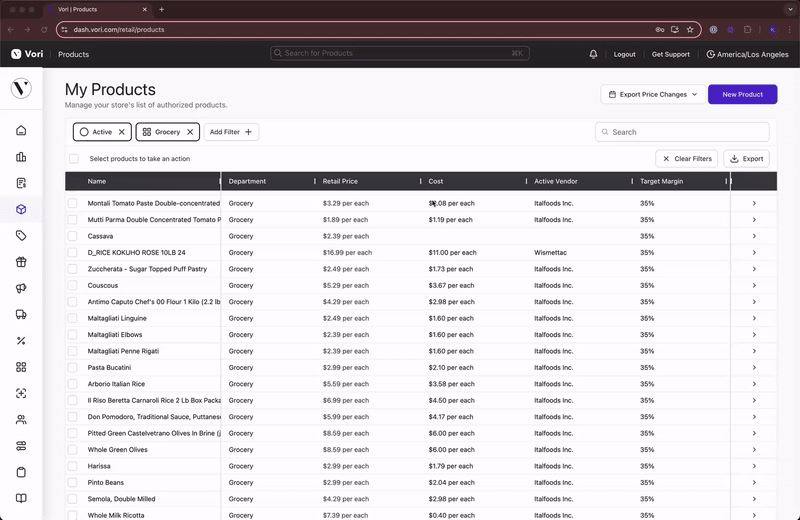This screenshot has width=800, height=520.
Task: Open the Products breadcrumb in top bar
Action: (x=73, y=54)
